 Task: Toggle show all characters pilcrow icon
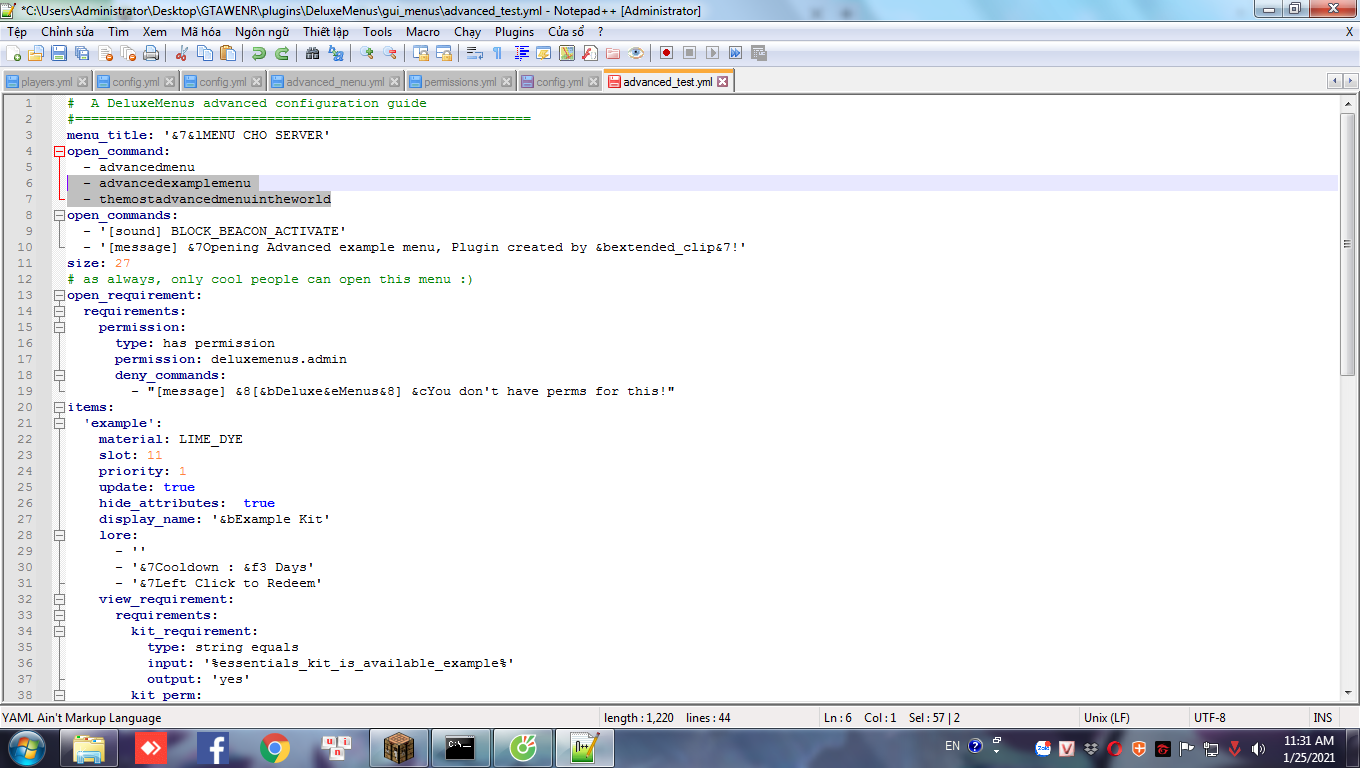(x=497, y=53)
